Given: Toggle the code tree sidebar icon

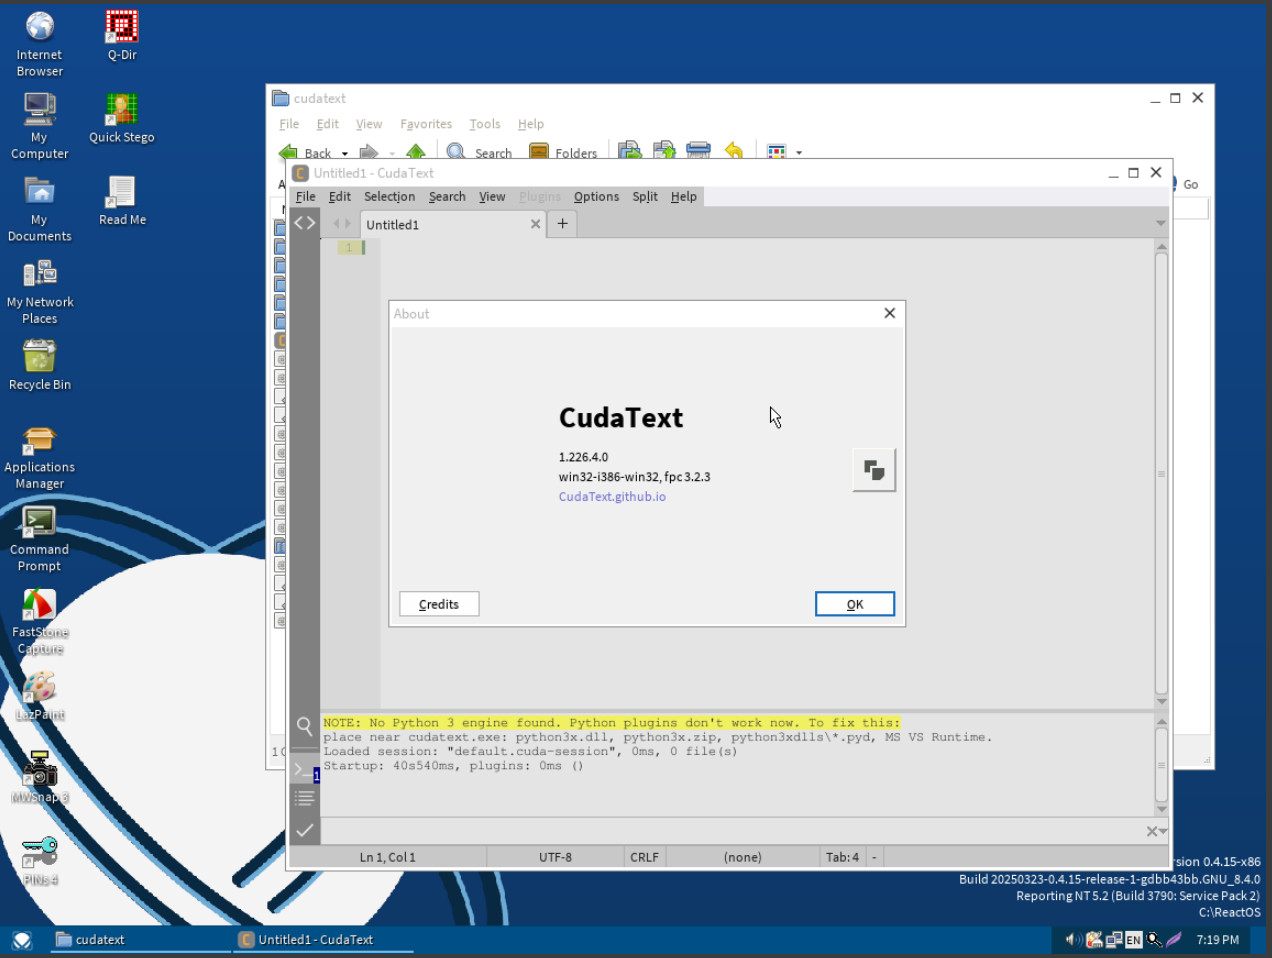Looking at the screenshot, I should tap(305, 223).
